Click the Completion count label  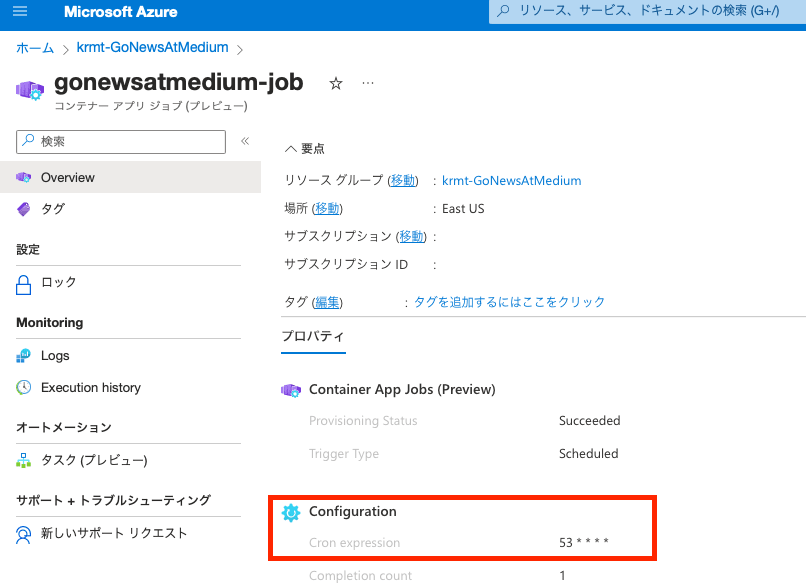click(360, 575)
